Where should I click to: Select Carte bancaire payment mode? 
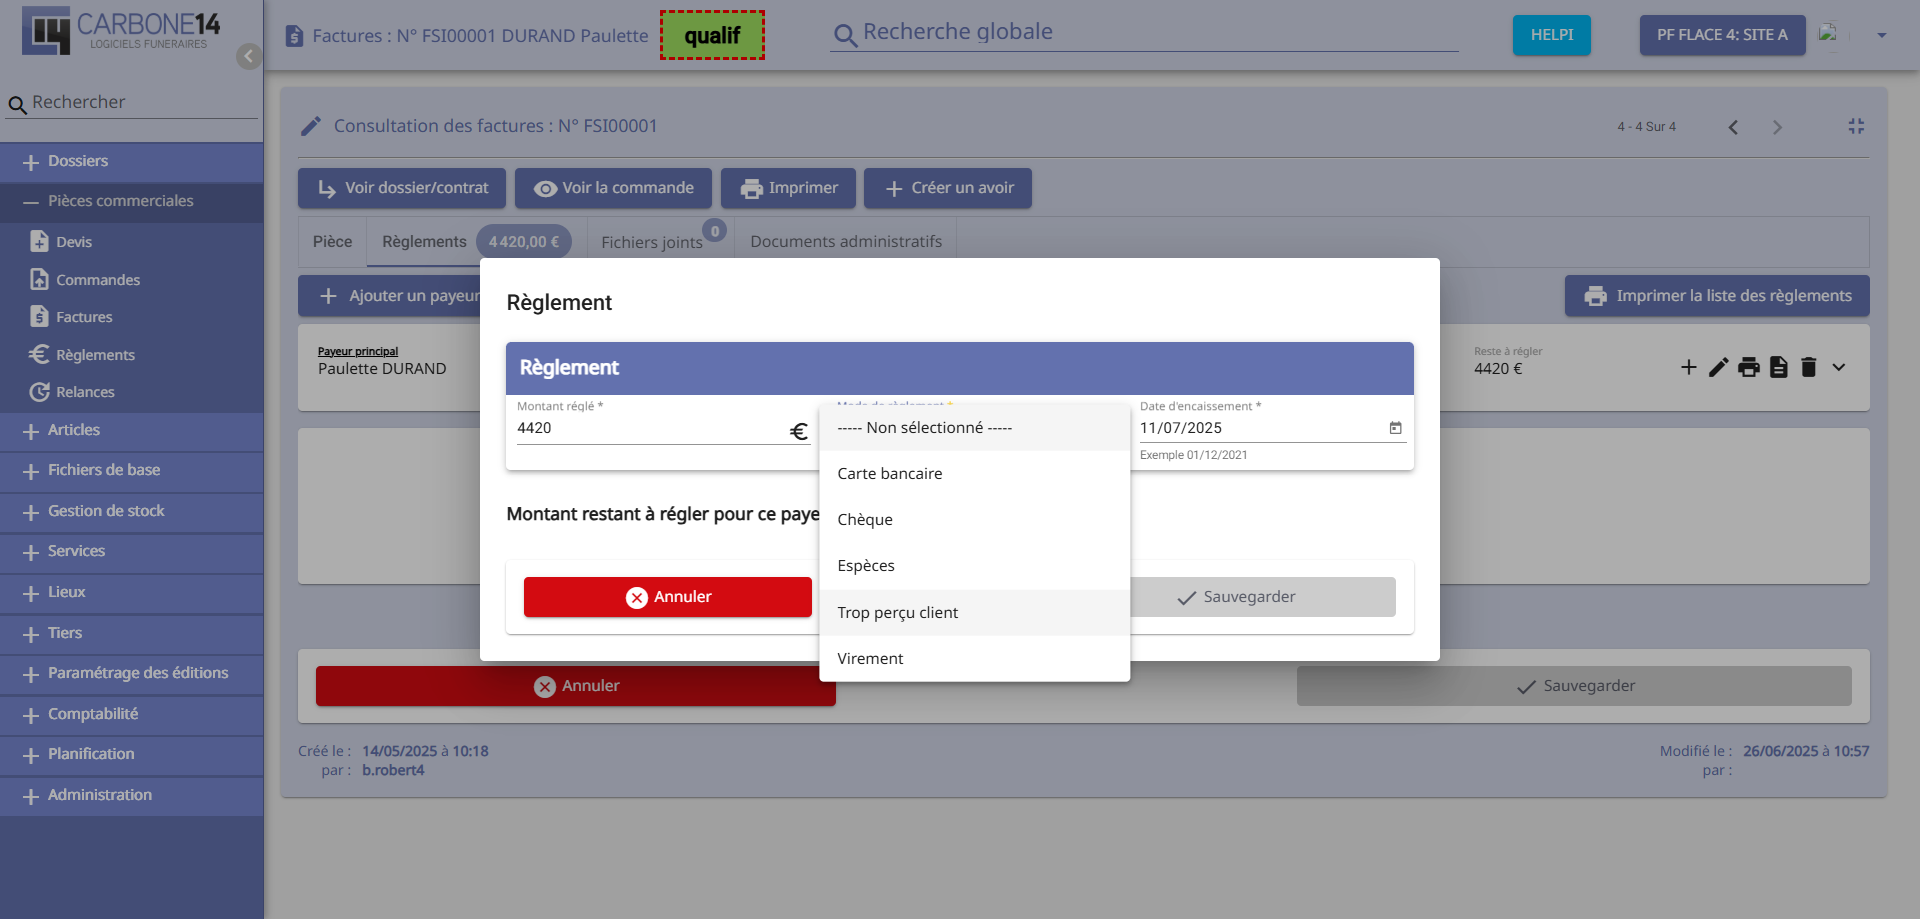tap(889, 474)
